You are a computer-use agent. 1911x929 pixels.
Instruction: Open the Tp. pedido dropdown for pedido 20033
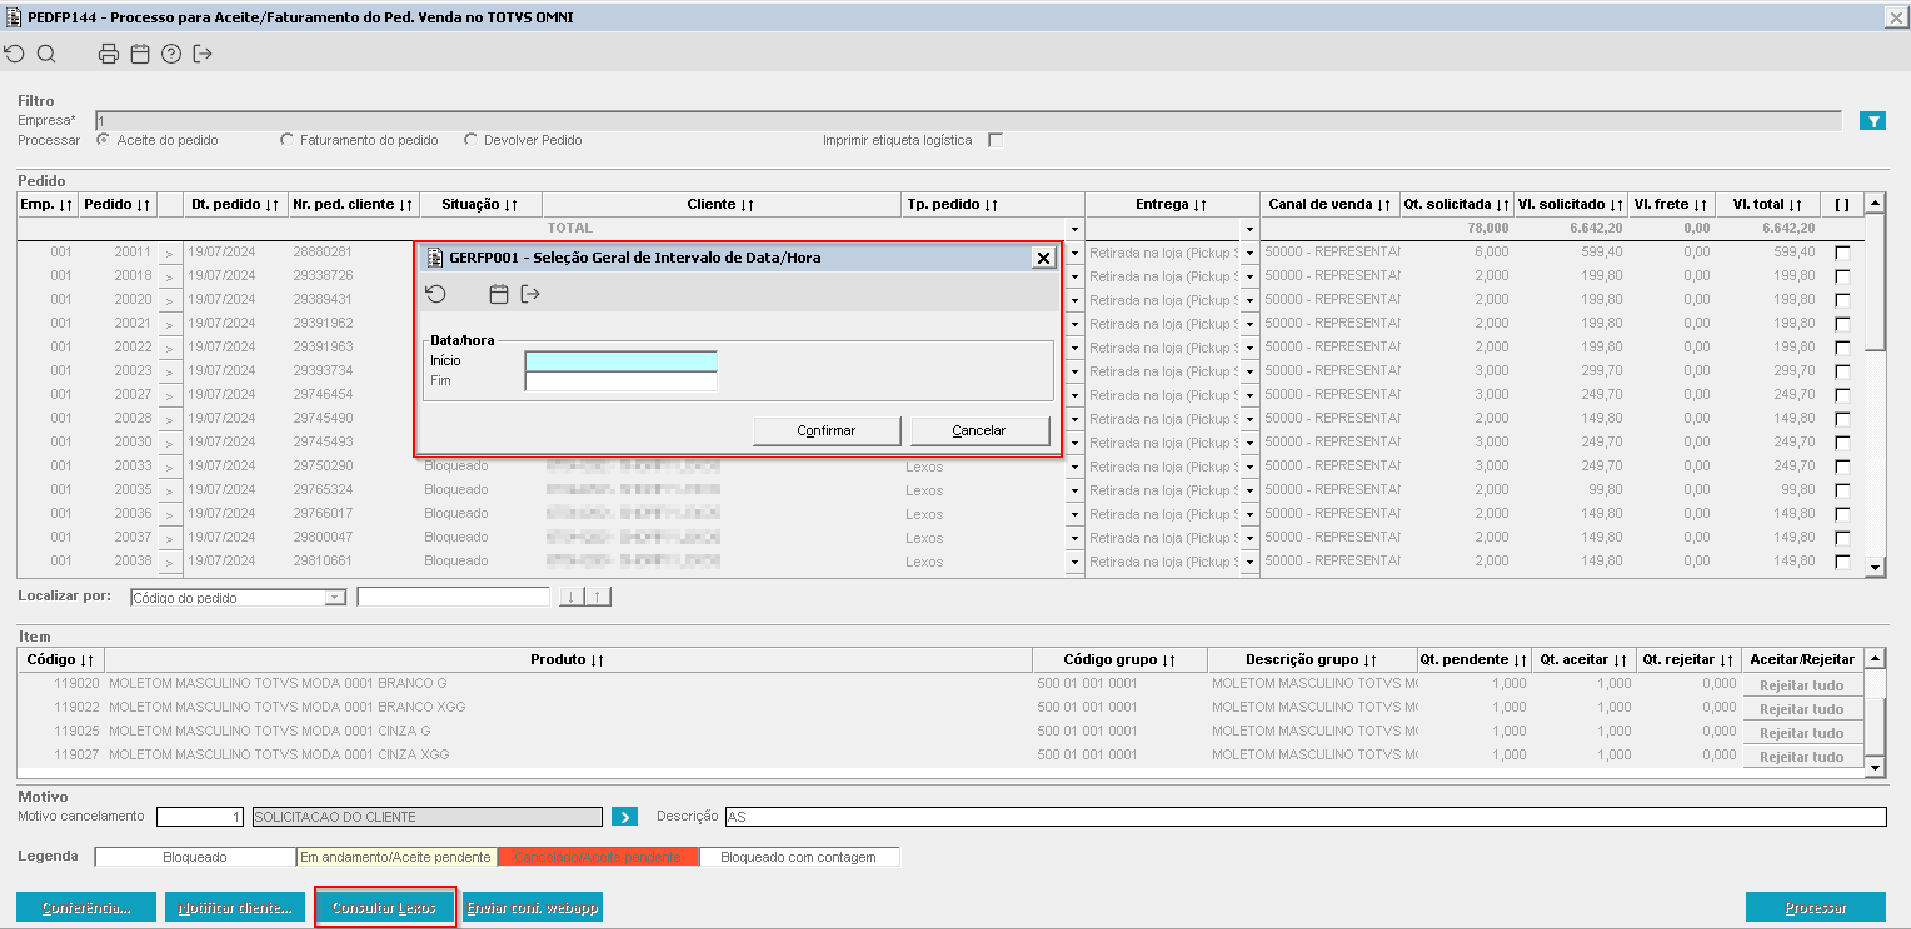pos(1075,467)
